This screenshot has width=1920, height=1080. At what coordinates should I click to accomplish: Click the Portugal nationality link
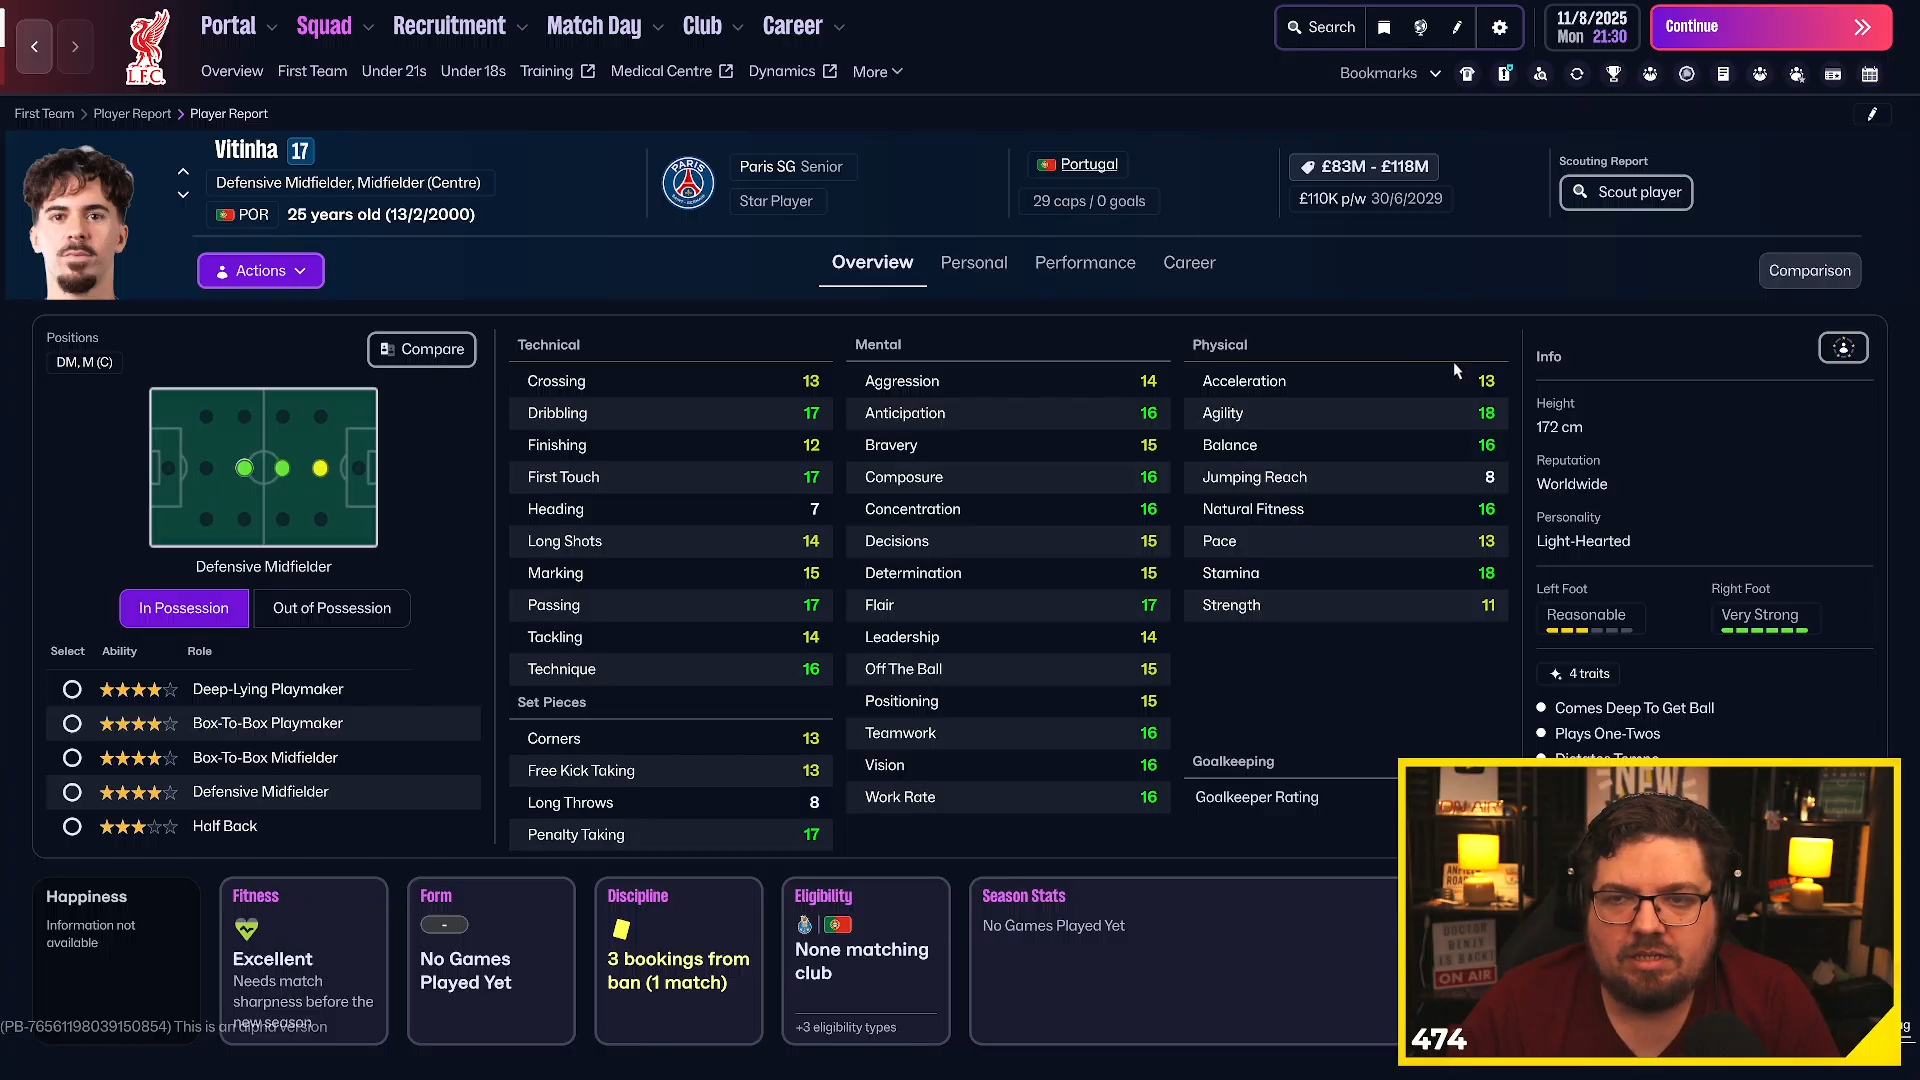click(1088, 164)
